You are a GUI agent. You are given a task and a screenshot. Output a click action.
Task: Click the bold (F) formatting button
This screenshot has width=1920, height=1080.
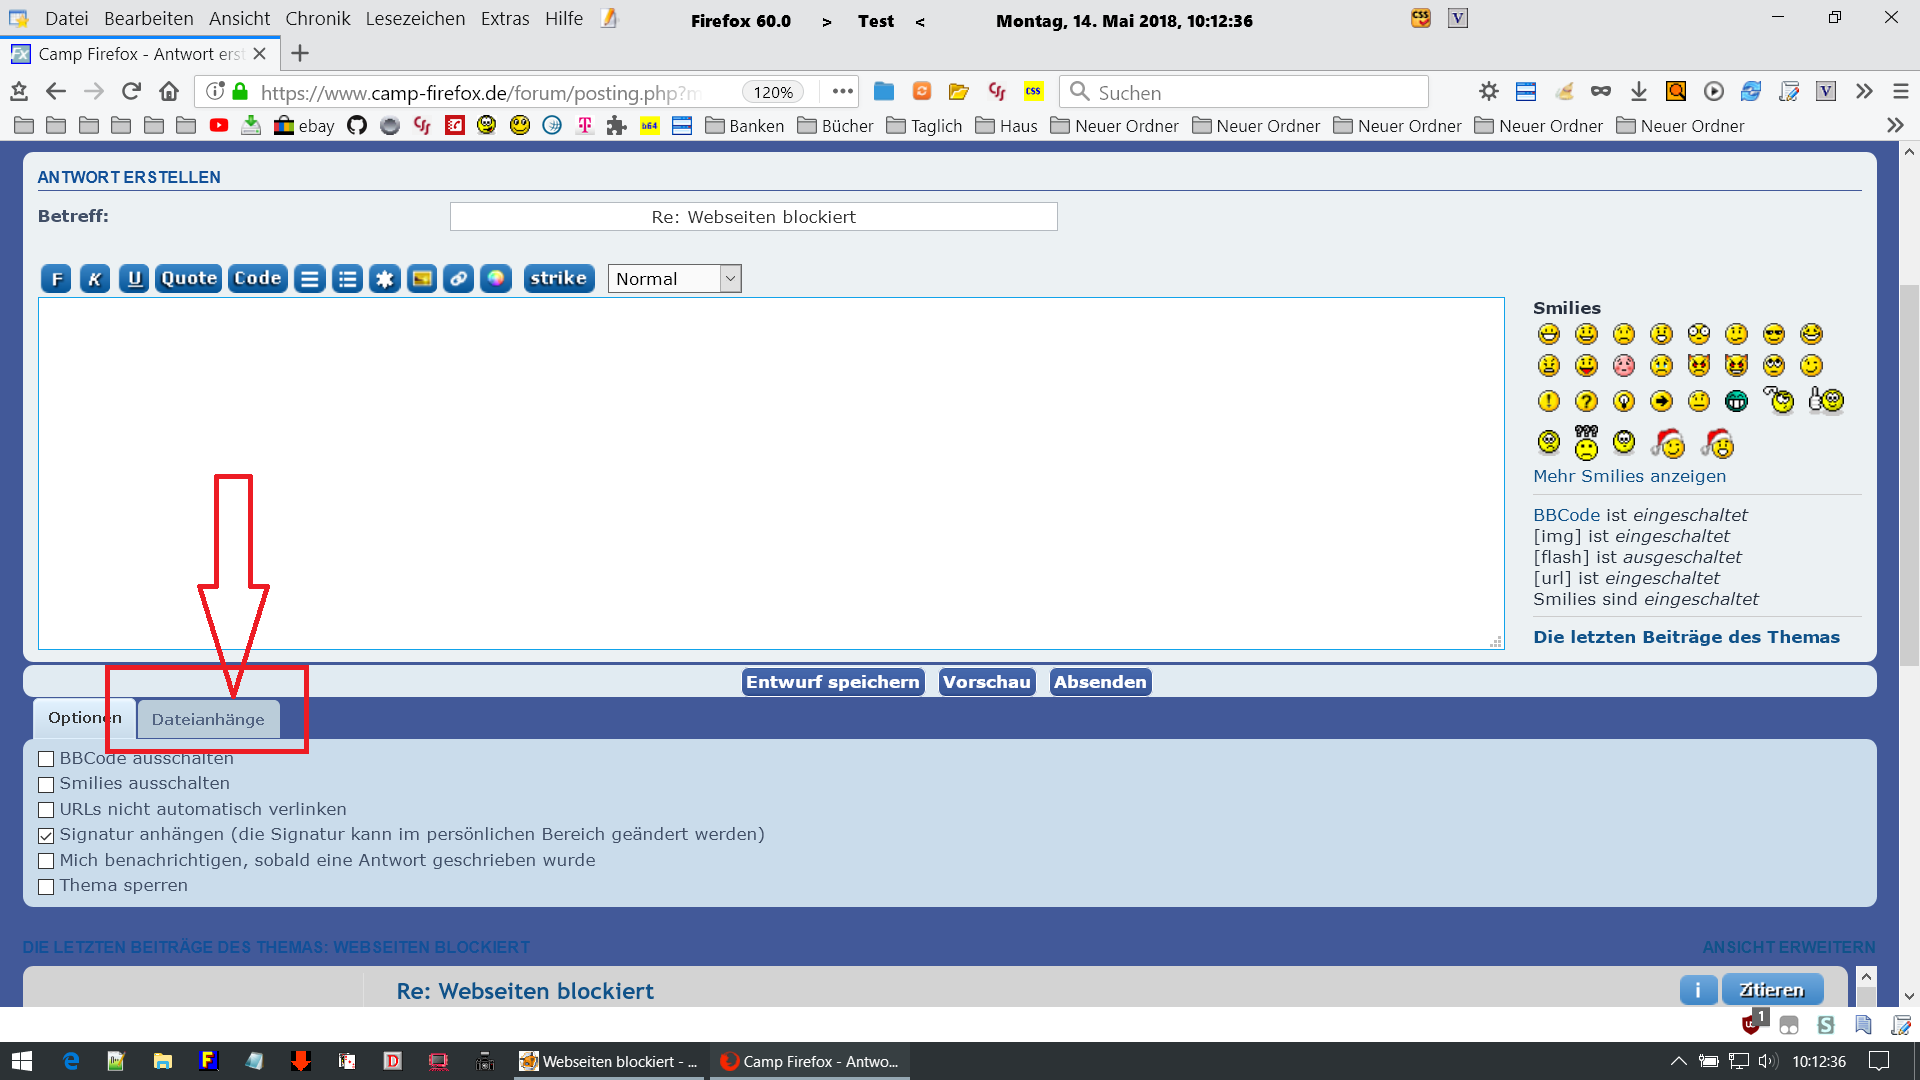[x=57, y=279]
